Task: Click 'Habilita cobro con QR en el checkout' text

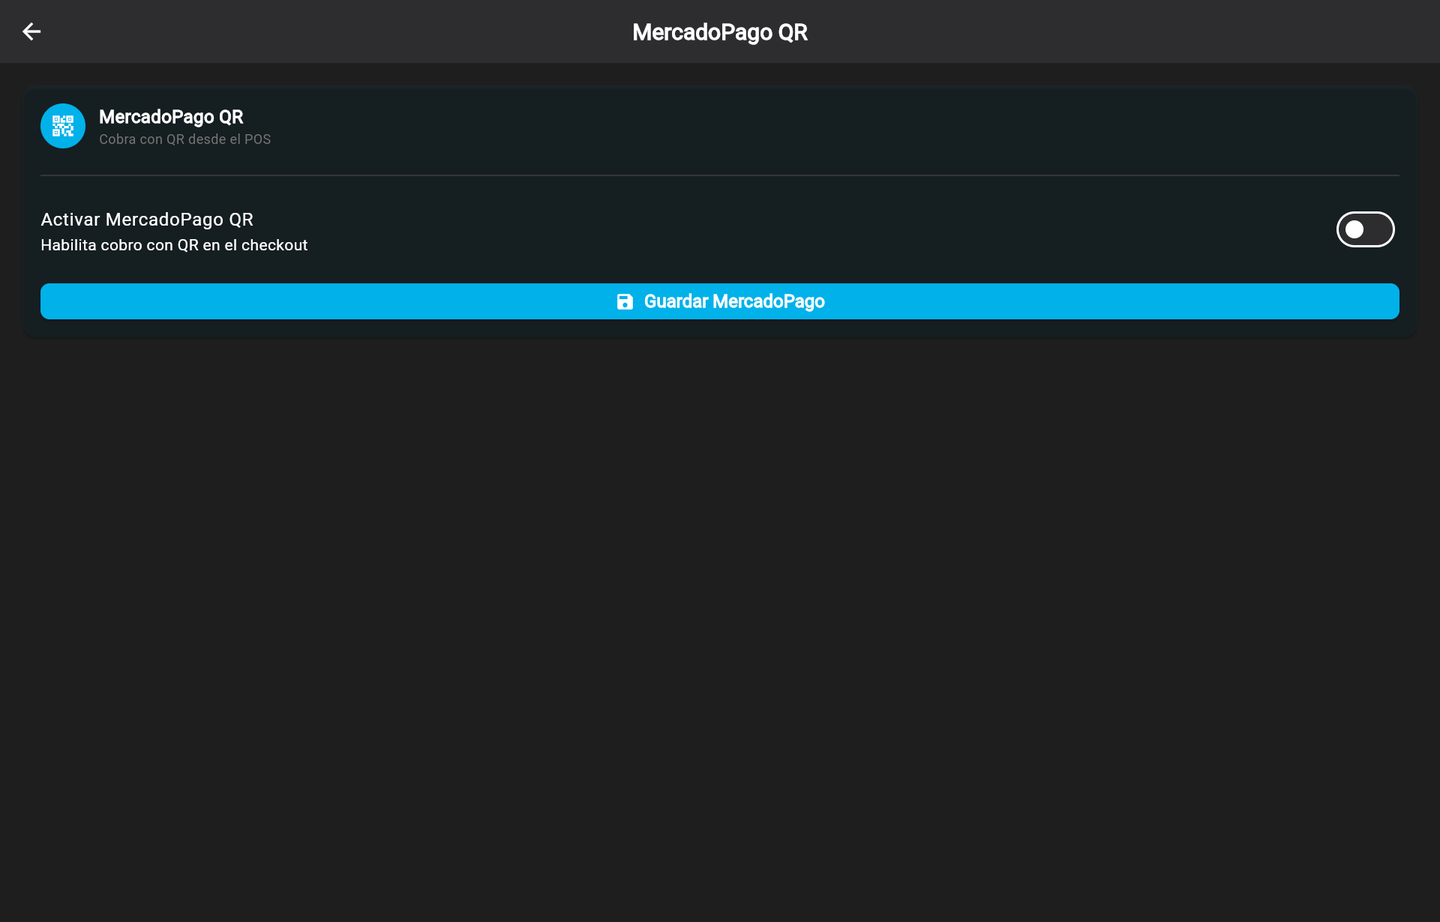Action: click(x=174, y=246)
